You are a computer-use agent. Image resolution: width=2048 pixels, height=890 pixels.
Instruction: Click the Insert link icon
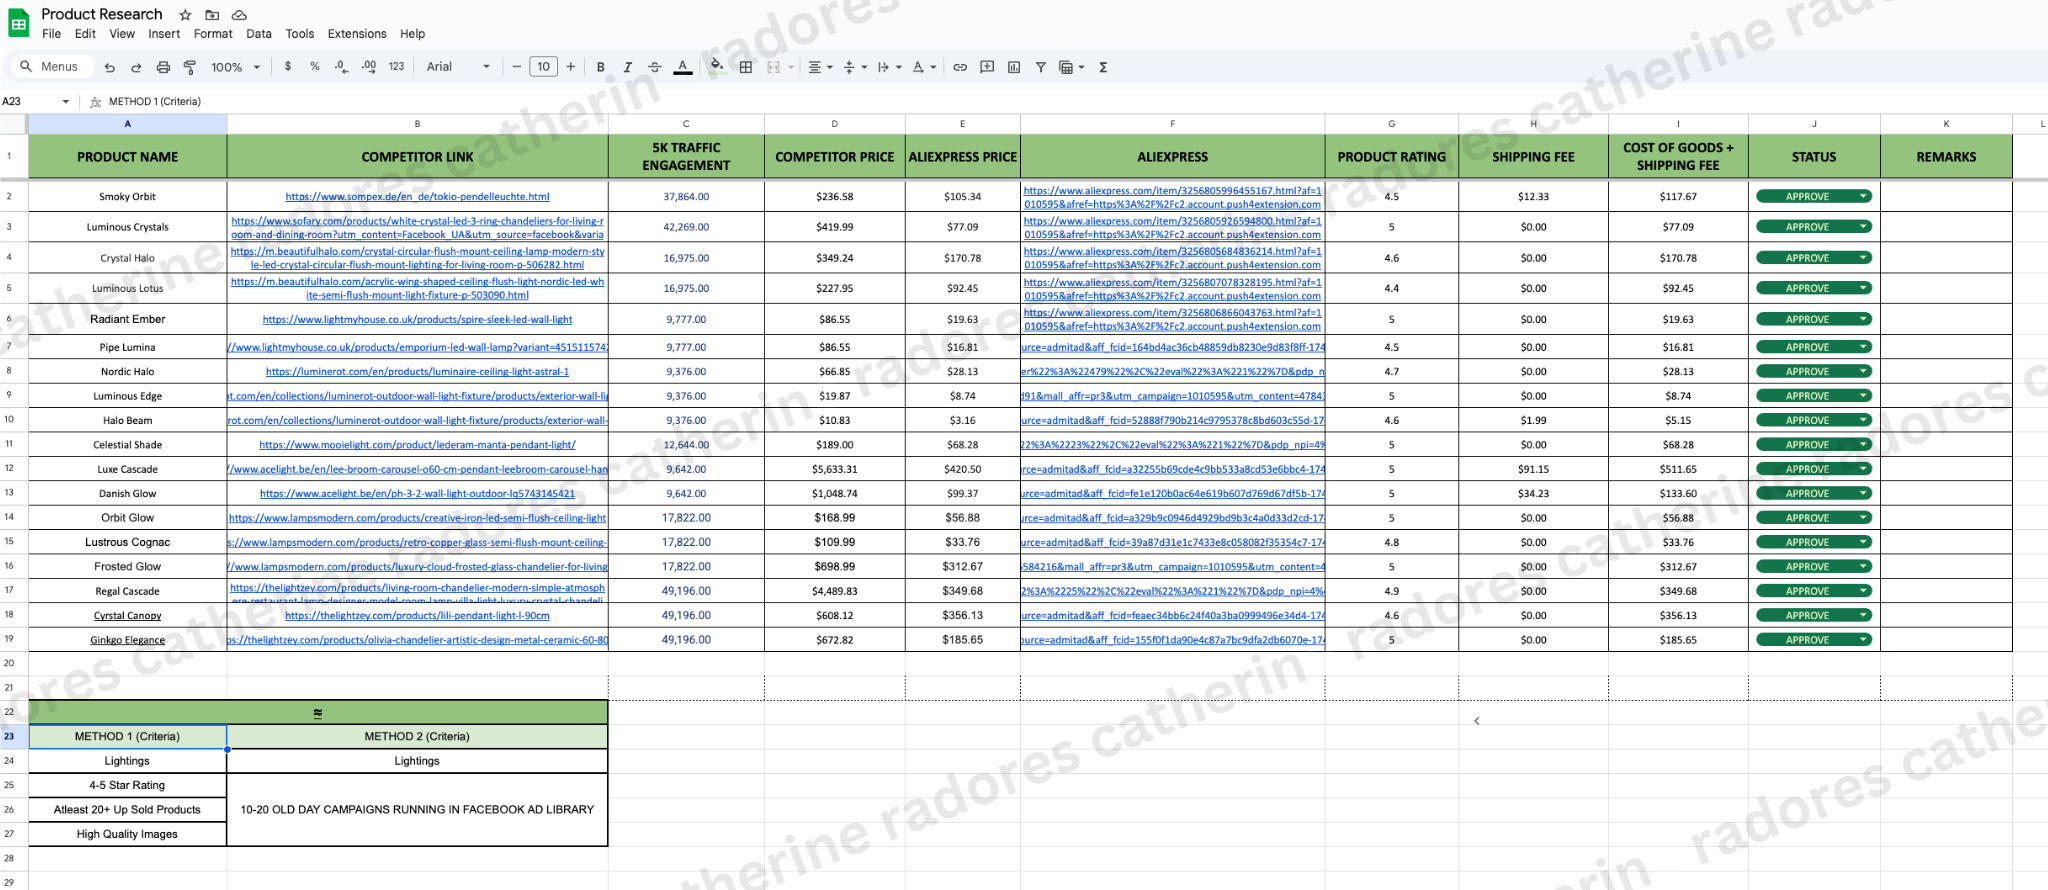960,67
